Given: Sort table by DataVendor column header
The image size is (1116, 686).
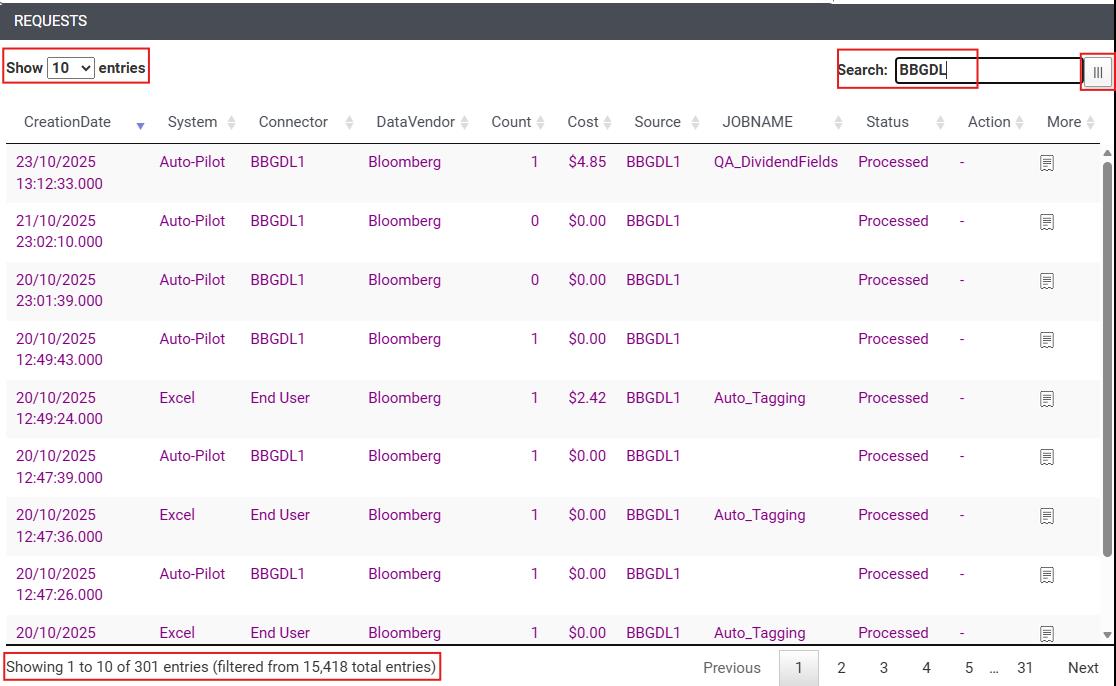Looking at the screenshot, I should pos(415,122).
